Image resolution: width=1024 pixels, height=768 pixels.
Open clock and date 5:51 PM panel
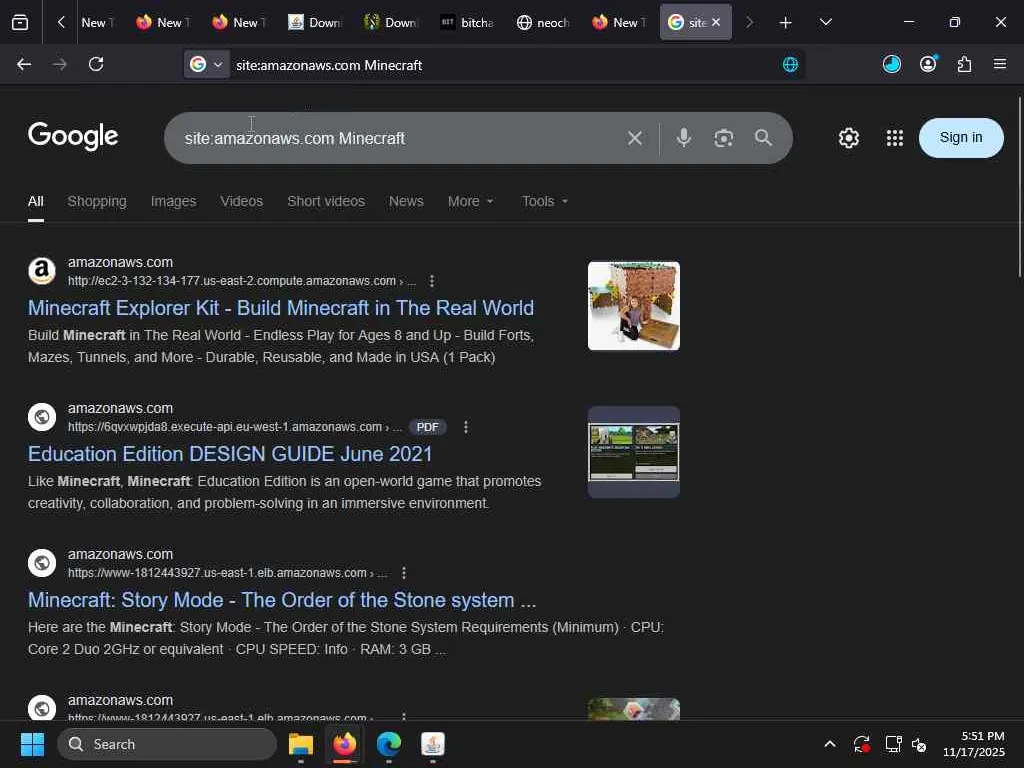[x=973, y=744]
